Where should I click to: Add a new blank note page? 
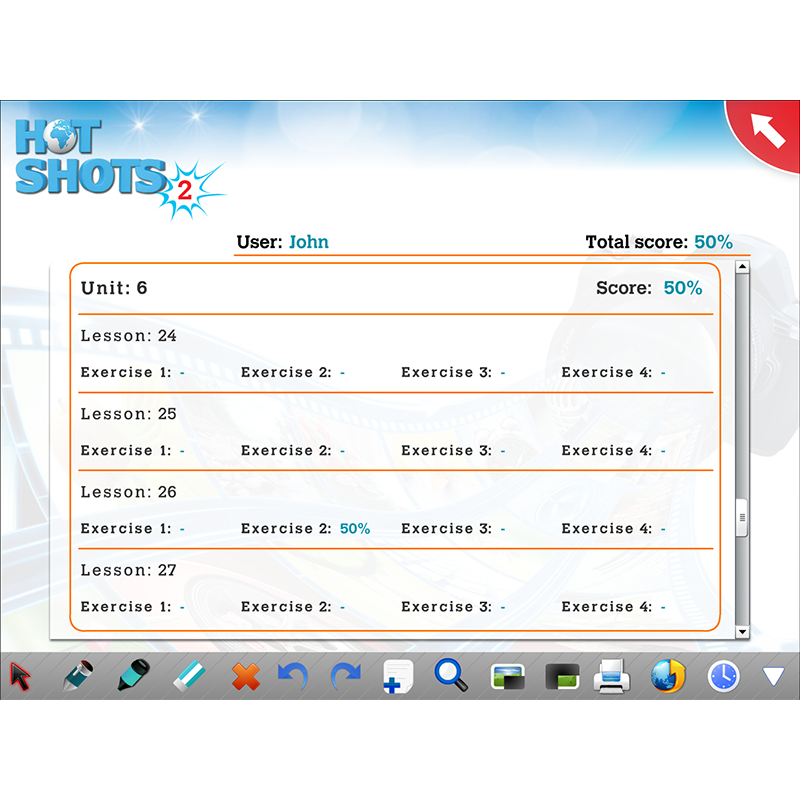click(398, 677)
